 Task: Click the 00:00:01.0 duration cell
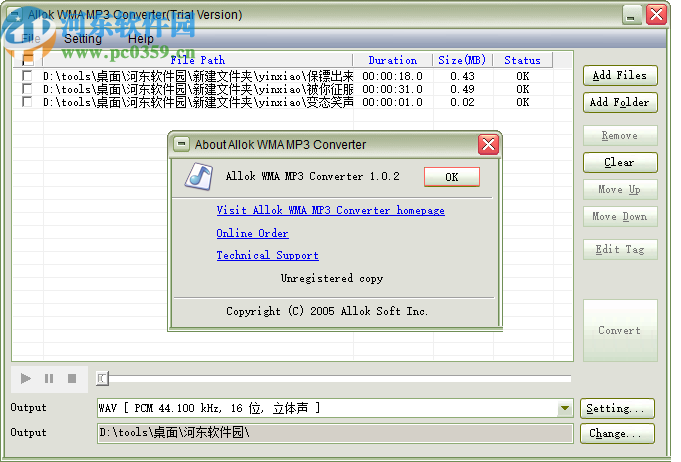pyautogui.click(x=393, y=102)
